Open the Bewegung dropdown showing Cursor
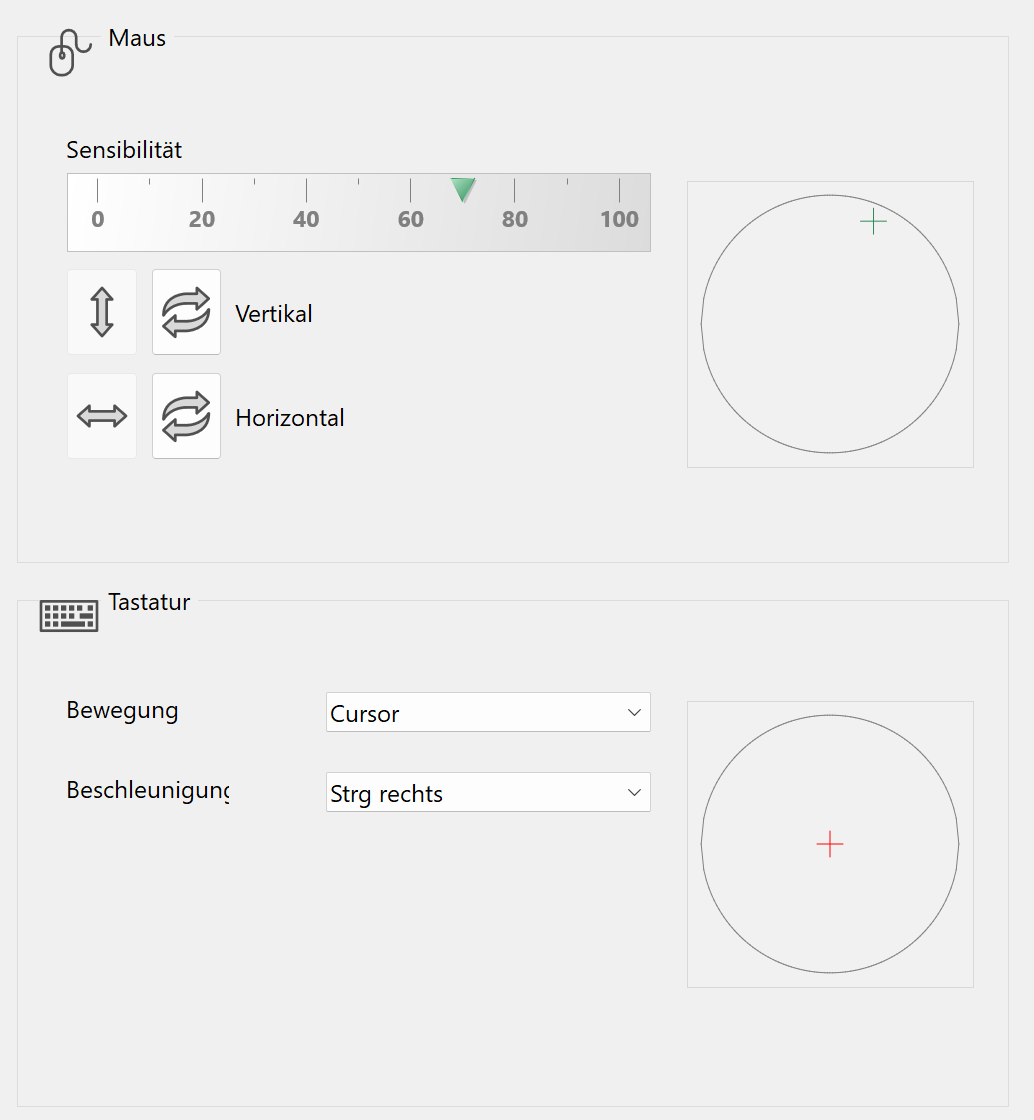 click(x=487, y=711)
